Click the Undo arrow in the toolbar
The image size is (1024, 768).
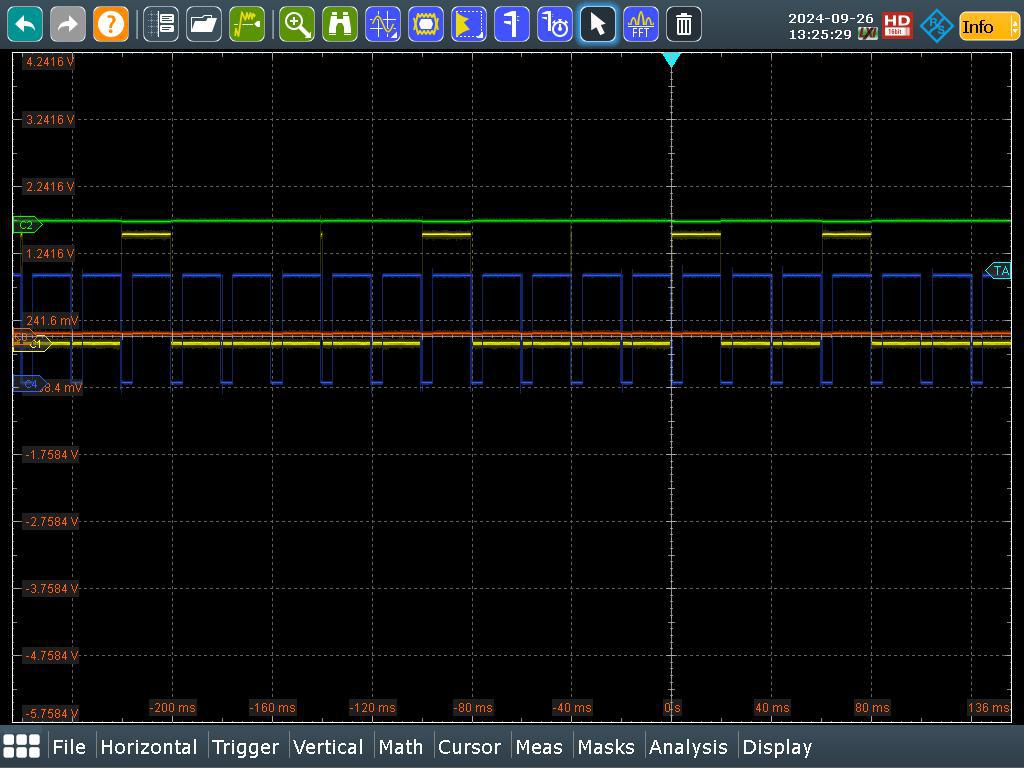[25, 24]
